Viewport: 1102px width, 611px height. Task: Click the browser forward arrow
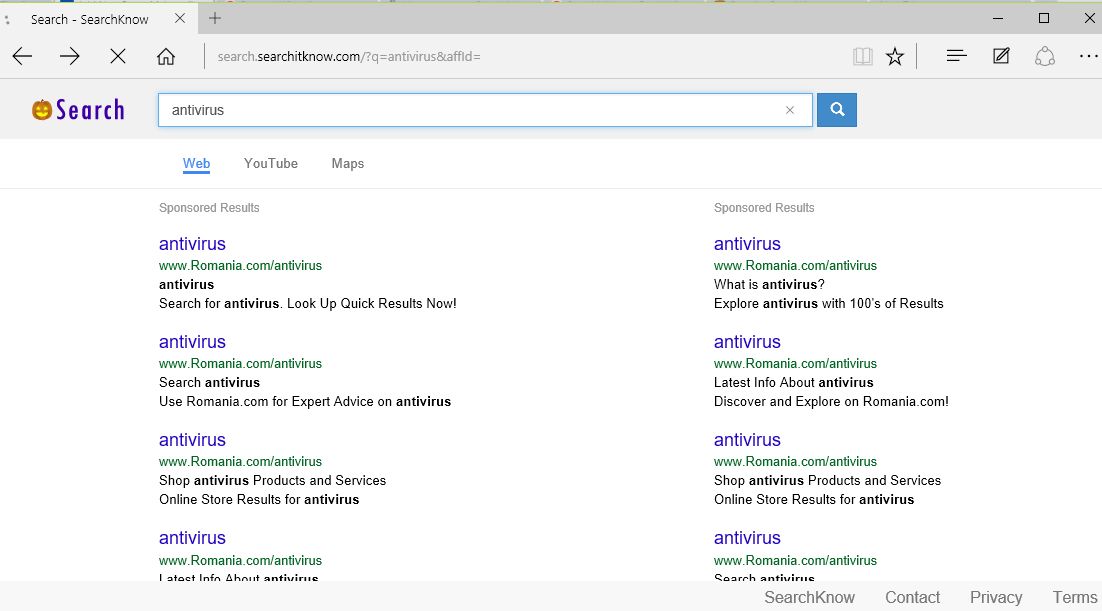click(70, 57)
